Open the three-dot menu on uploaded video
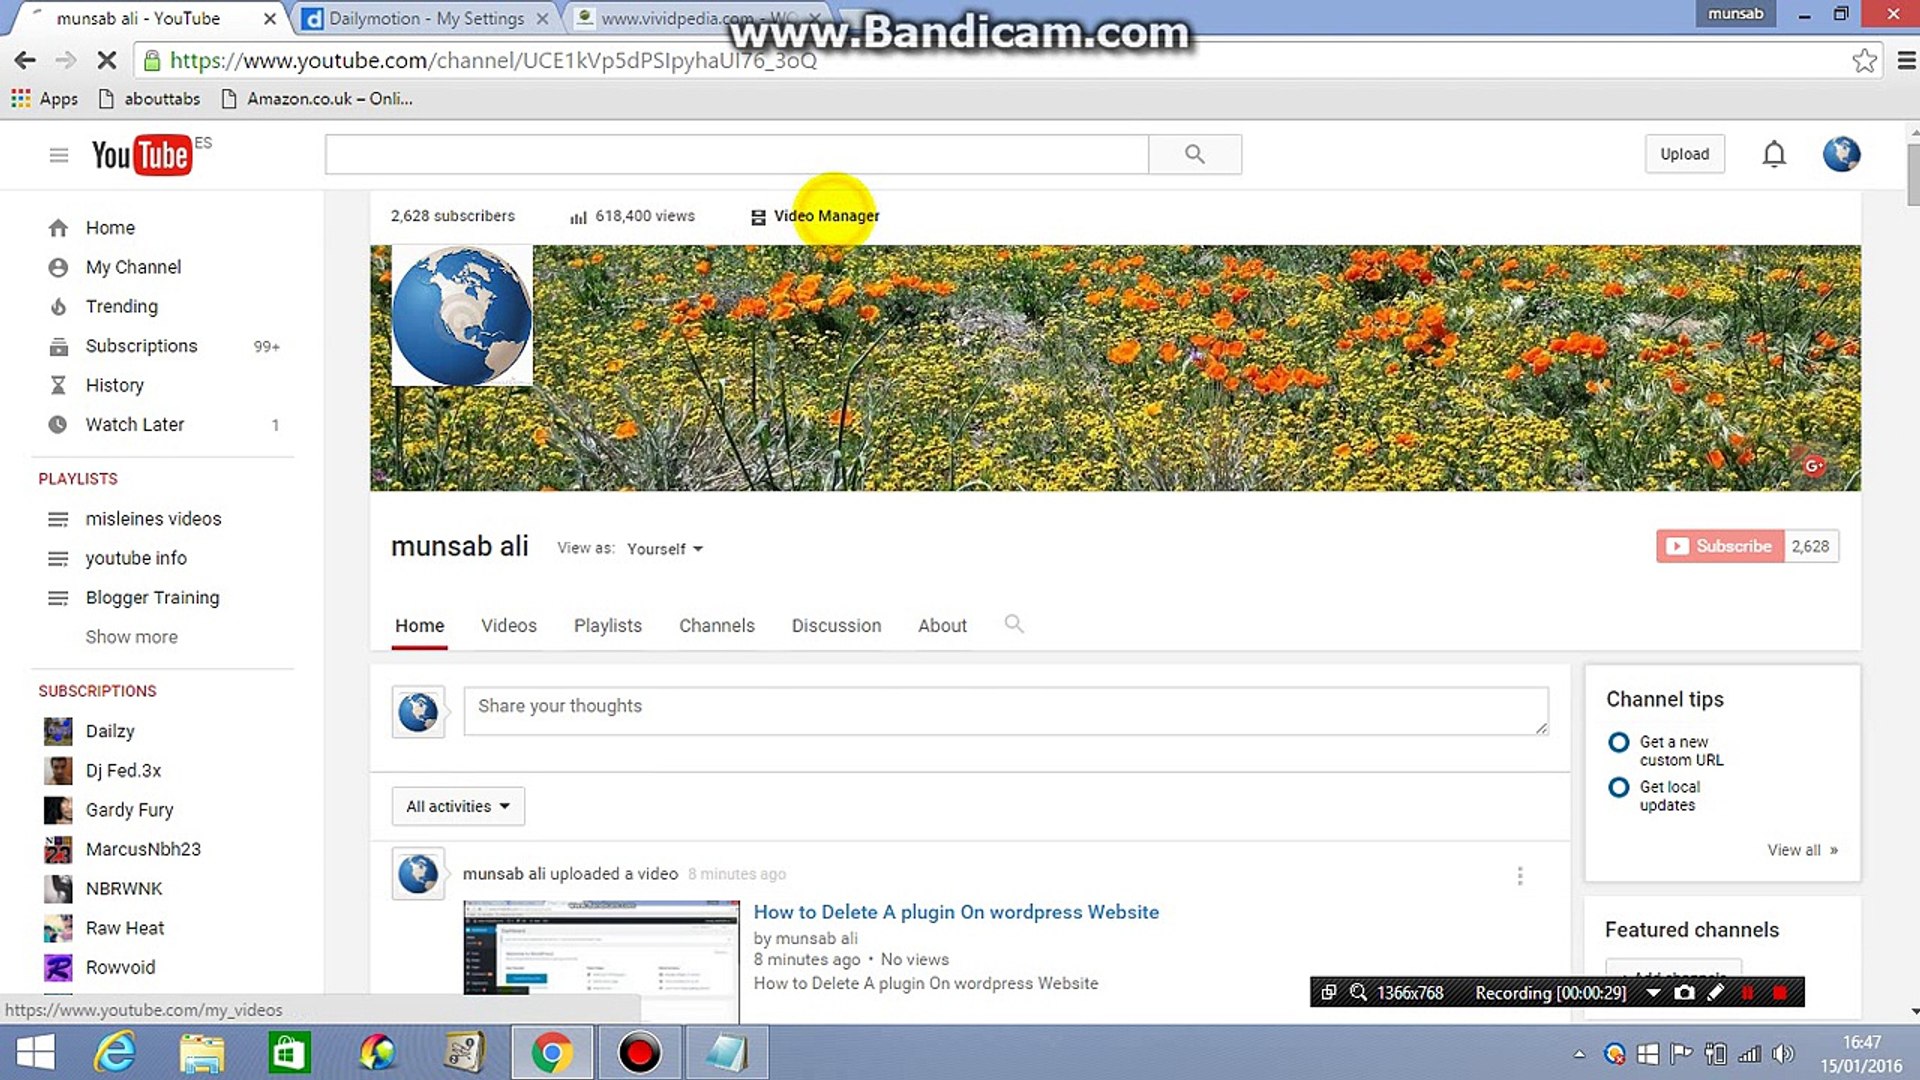1920x1080 pixels. (1520, 876)
